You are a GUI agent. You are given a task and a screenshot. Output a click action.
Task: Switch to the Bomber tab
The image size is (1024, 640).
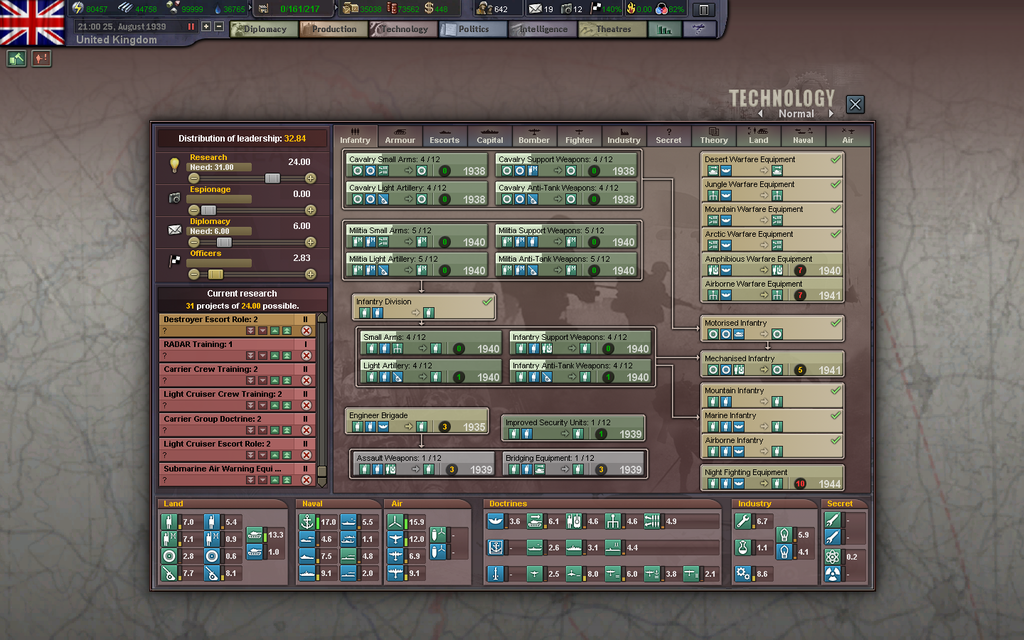tap(534, 136)
